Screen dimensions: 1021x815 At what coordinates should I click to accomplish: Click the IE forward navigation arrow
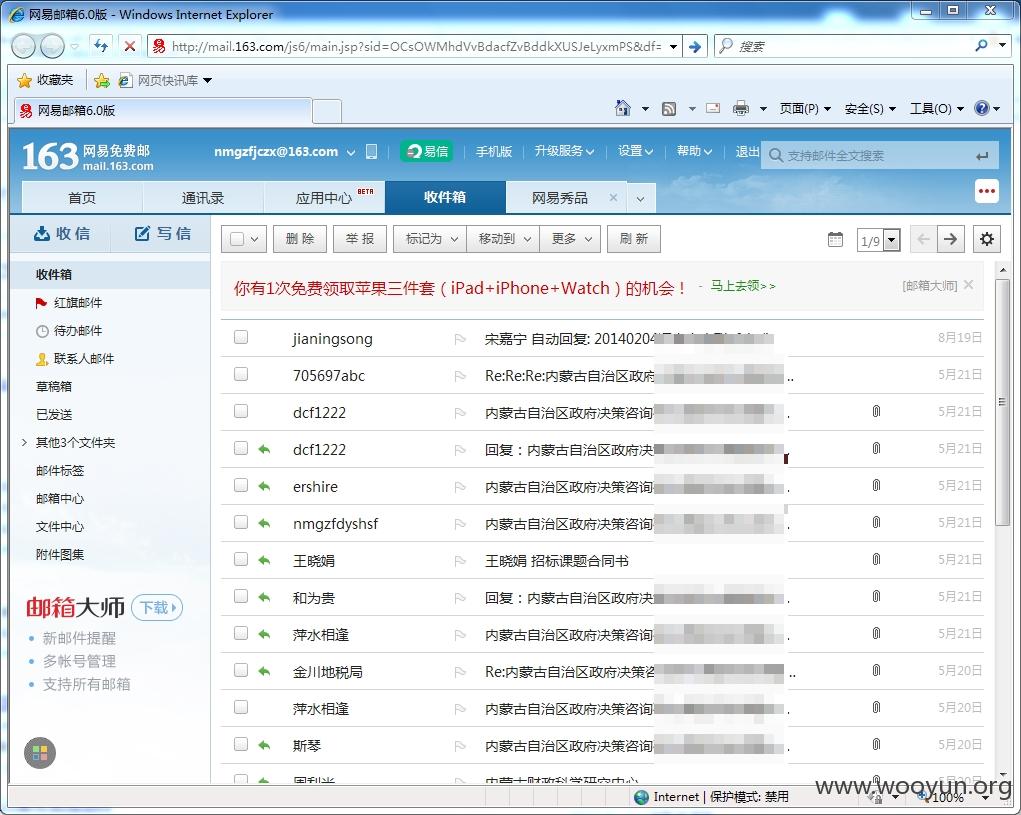point(52,46)
